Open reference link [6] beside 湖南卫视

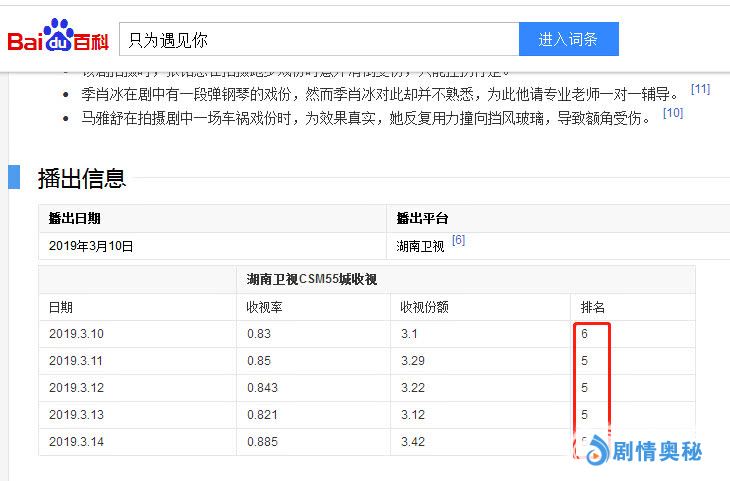click(x=458, y=241)
